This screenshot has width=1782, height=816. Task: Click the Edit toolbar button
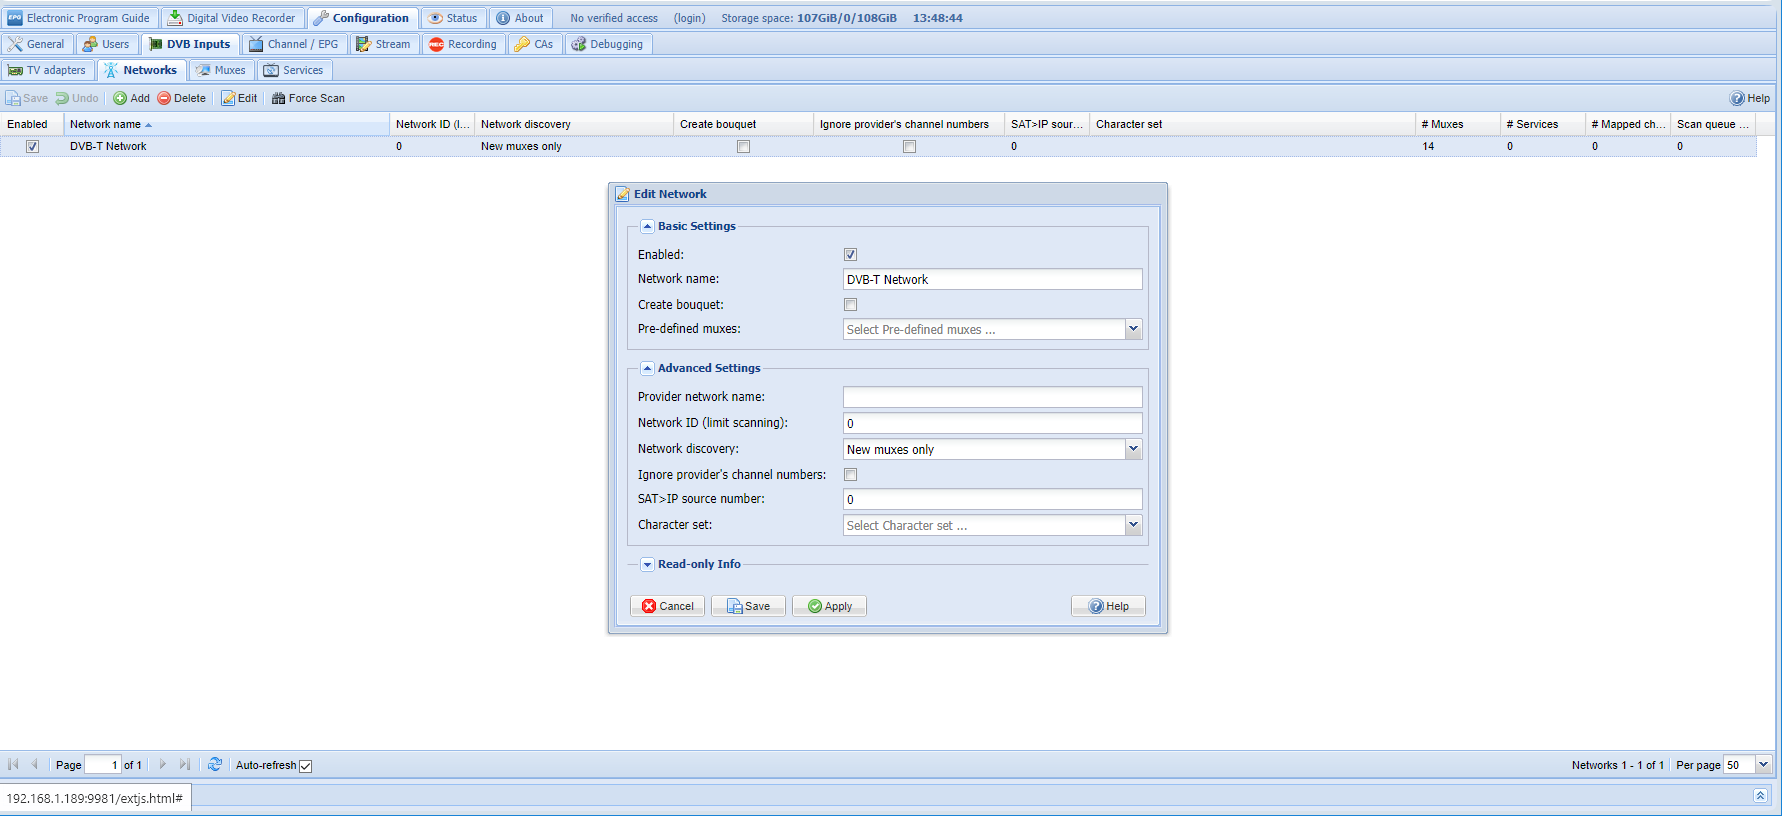tap(239, 98)
